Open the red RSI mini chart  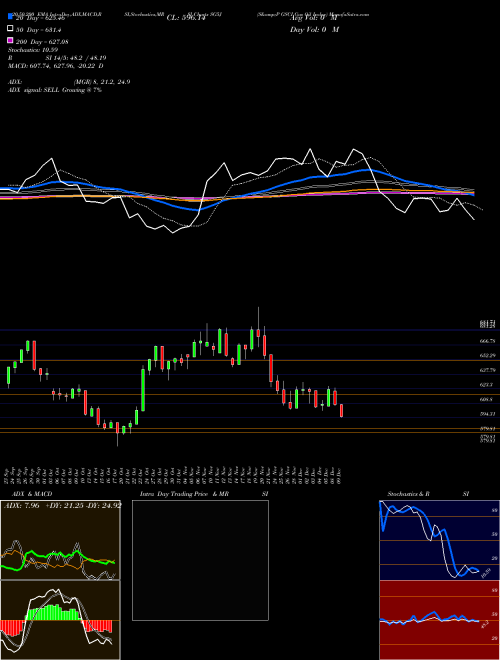click(439, 620)
